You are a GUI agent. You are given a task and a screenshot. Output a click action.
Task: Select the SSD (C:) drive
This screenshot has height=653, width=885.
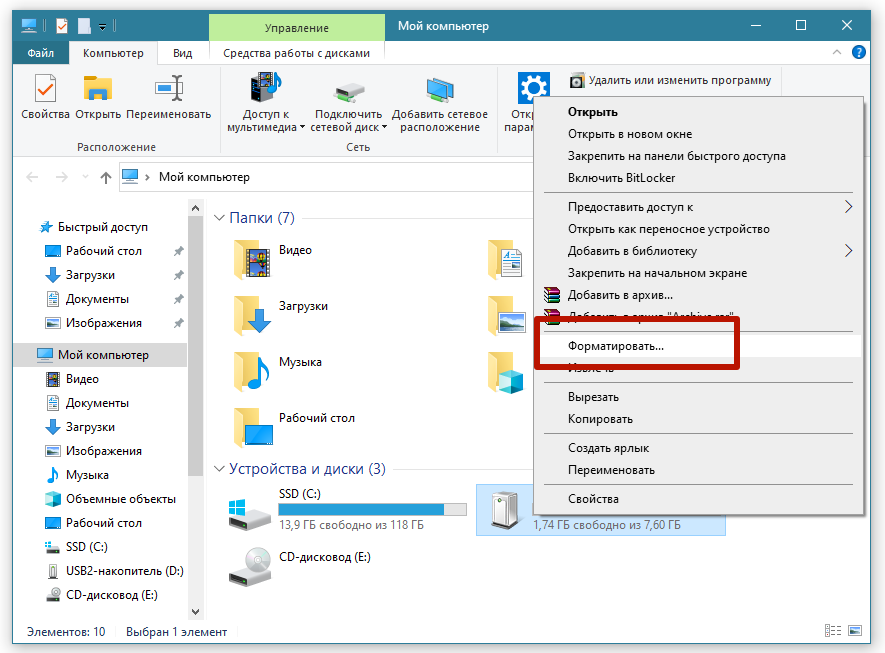347,509
